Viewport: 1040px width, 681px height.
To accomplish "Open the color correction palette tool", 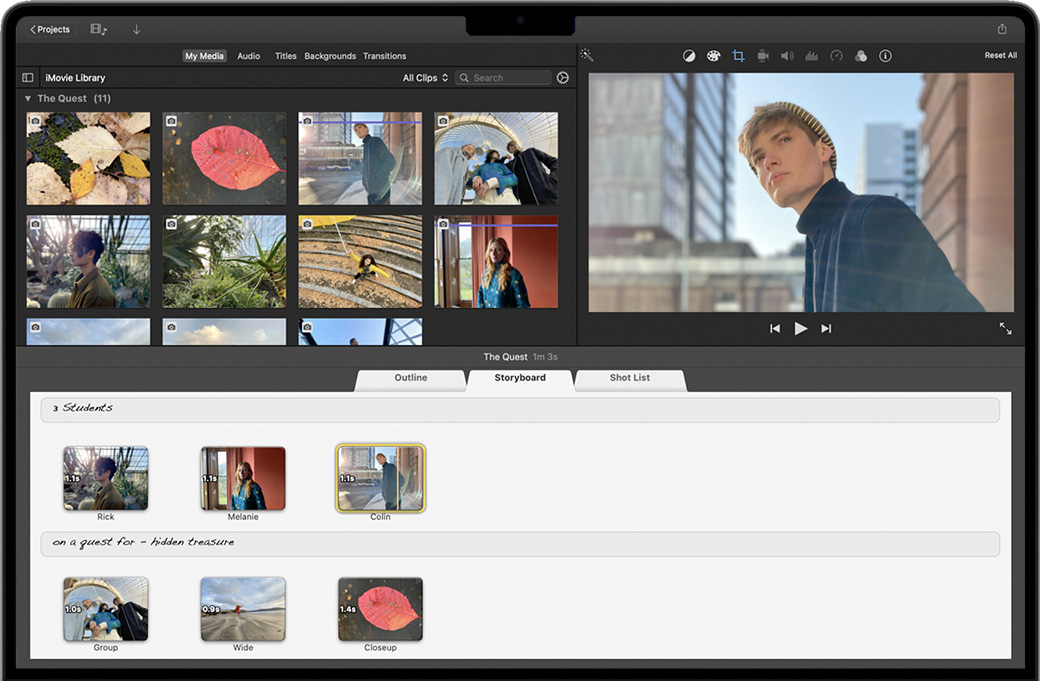I will (713, 56).
